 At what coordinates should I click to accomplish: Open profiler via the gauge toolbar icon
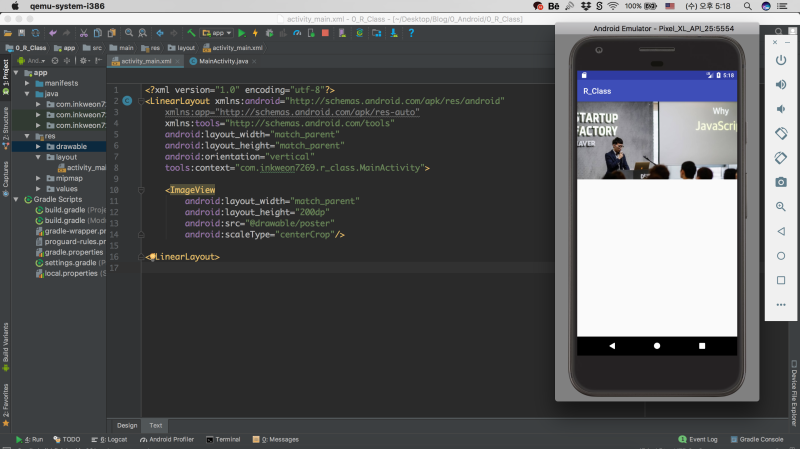coord(297,33)
